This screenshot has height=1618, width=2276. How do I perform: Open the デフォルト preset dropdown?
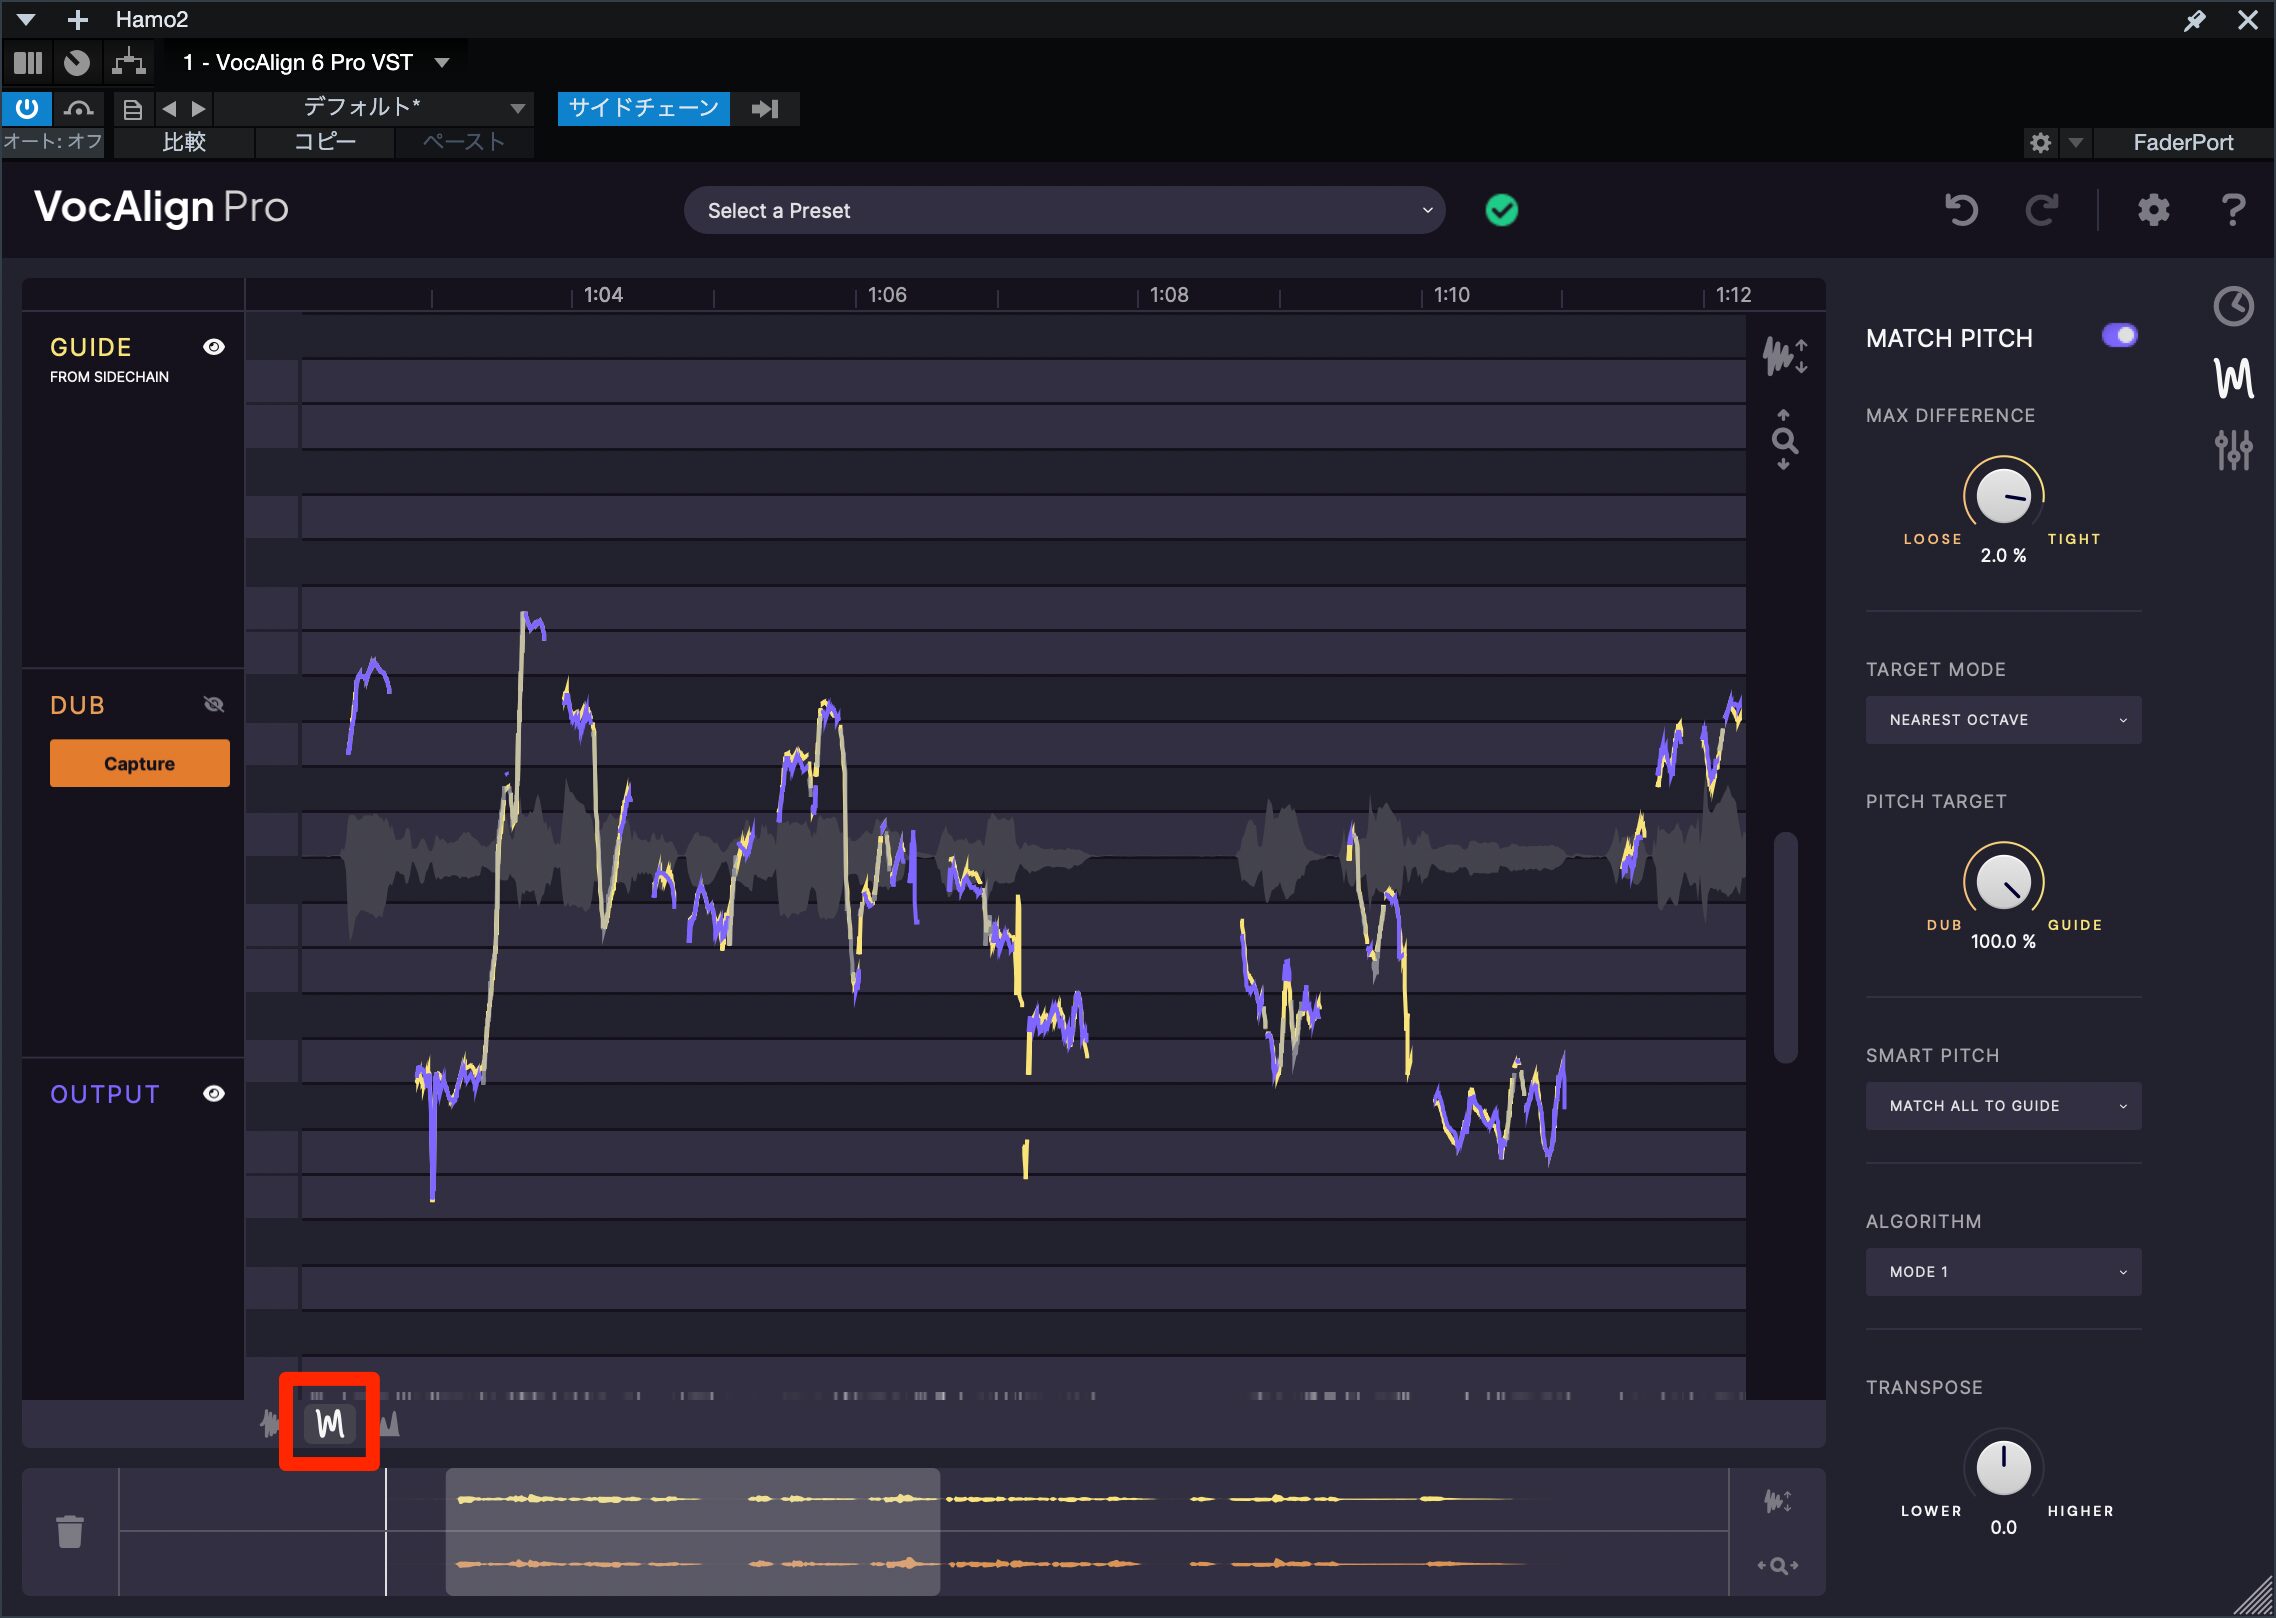click(x=373, y=108)
